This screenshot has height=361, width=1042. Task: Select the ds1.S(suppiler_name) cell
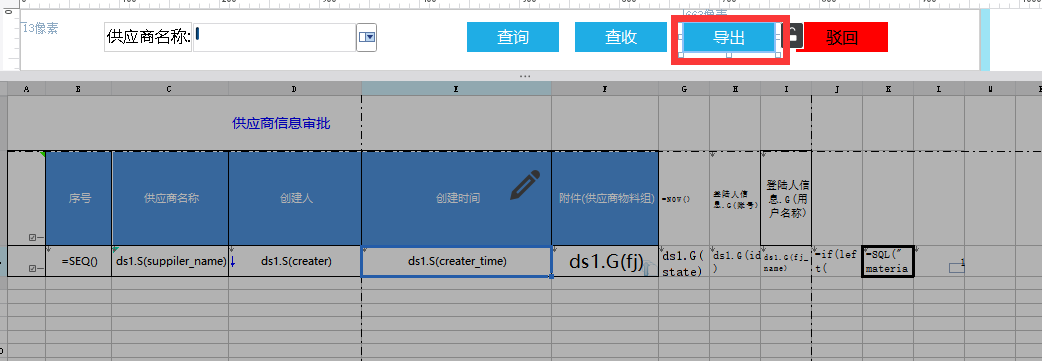click(x=170, y=261)
